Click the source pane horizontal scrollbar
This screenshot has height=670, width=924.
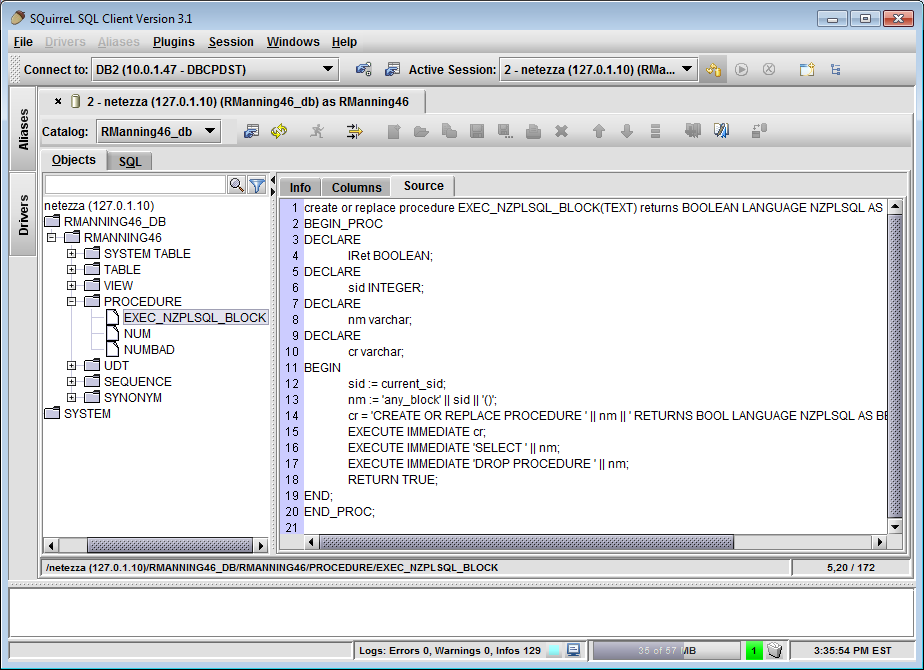pos(525,542)
